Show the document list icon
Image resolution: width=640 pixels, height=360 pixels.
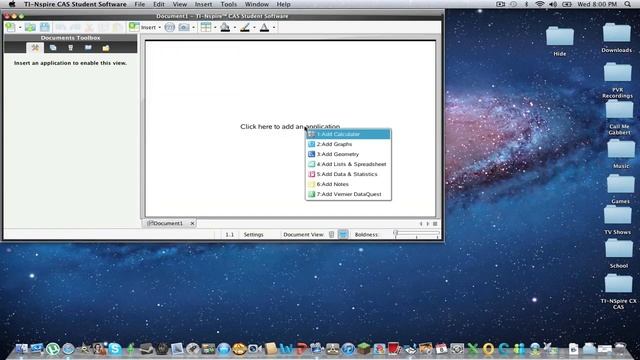tap(435, 224)
